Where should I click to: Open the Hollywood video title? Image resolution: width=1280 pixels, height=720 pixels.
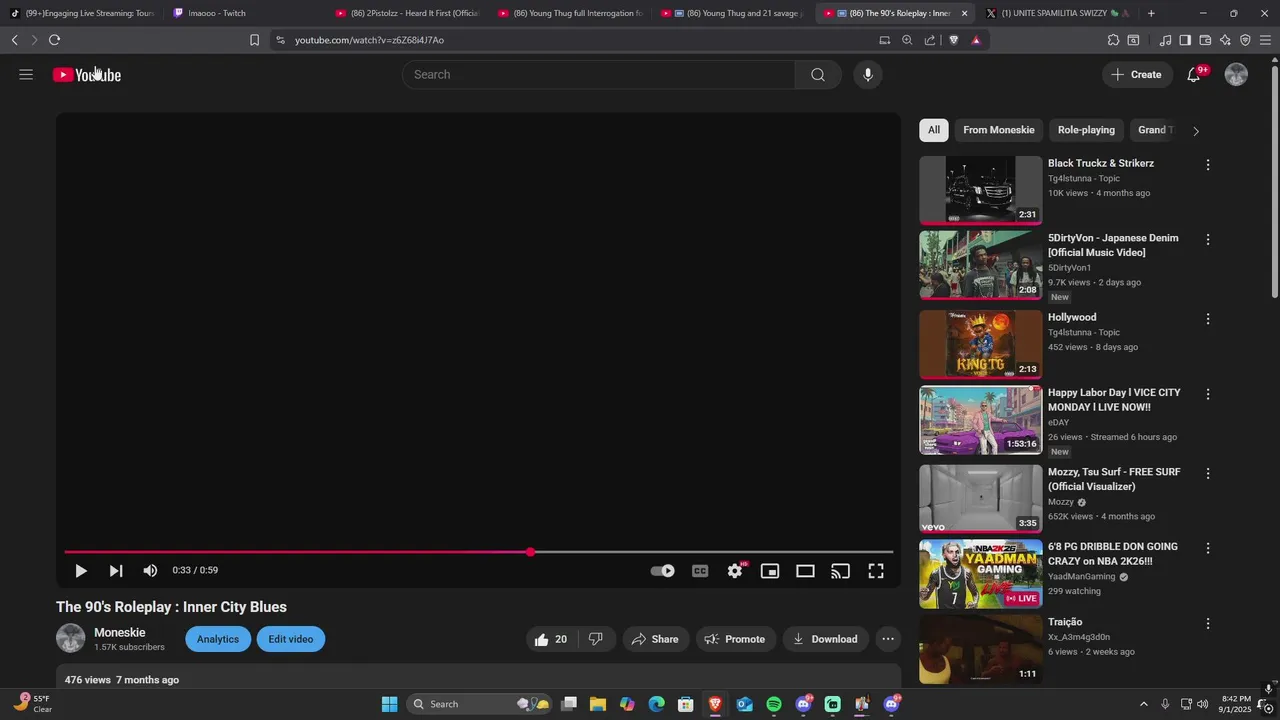coord(1072,317)
